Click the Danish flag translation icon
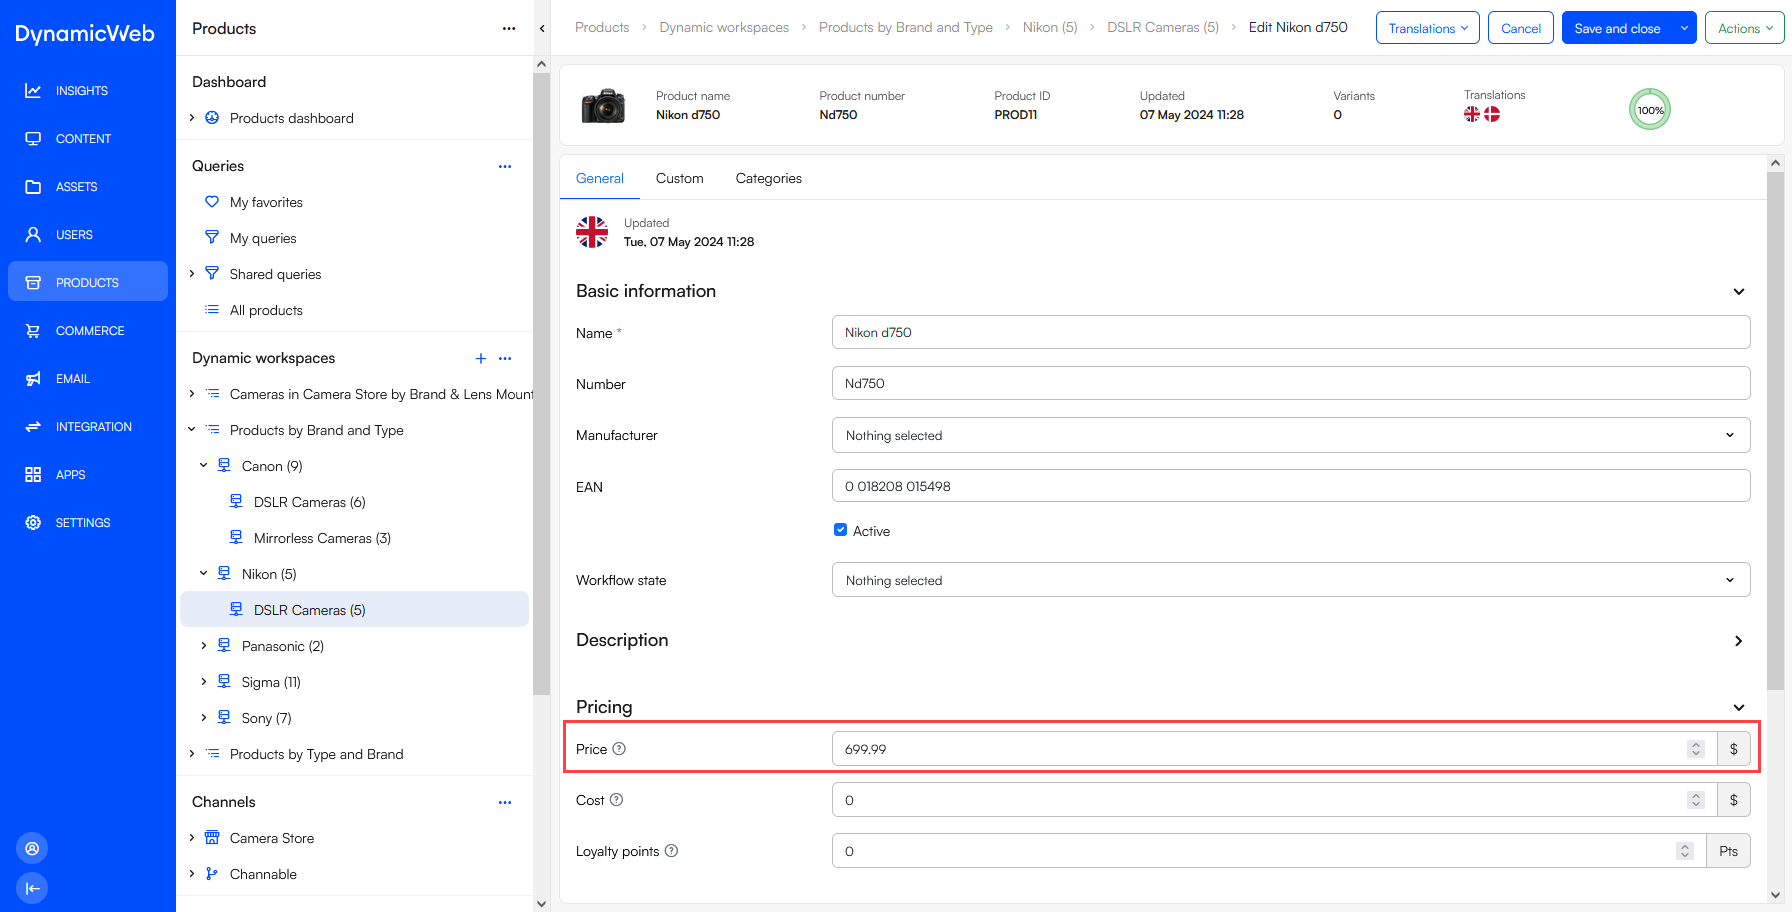1792x912 pixels. tap(1492, 114)
